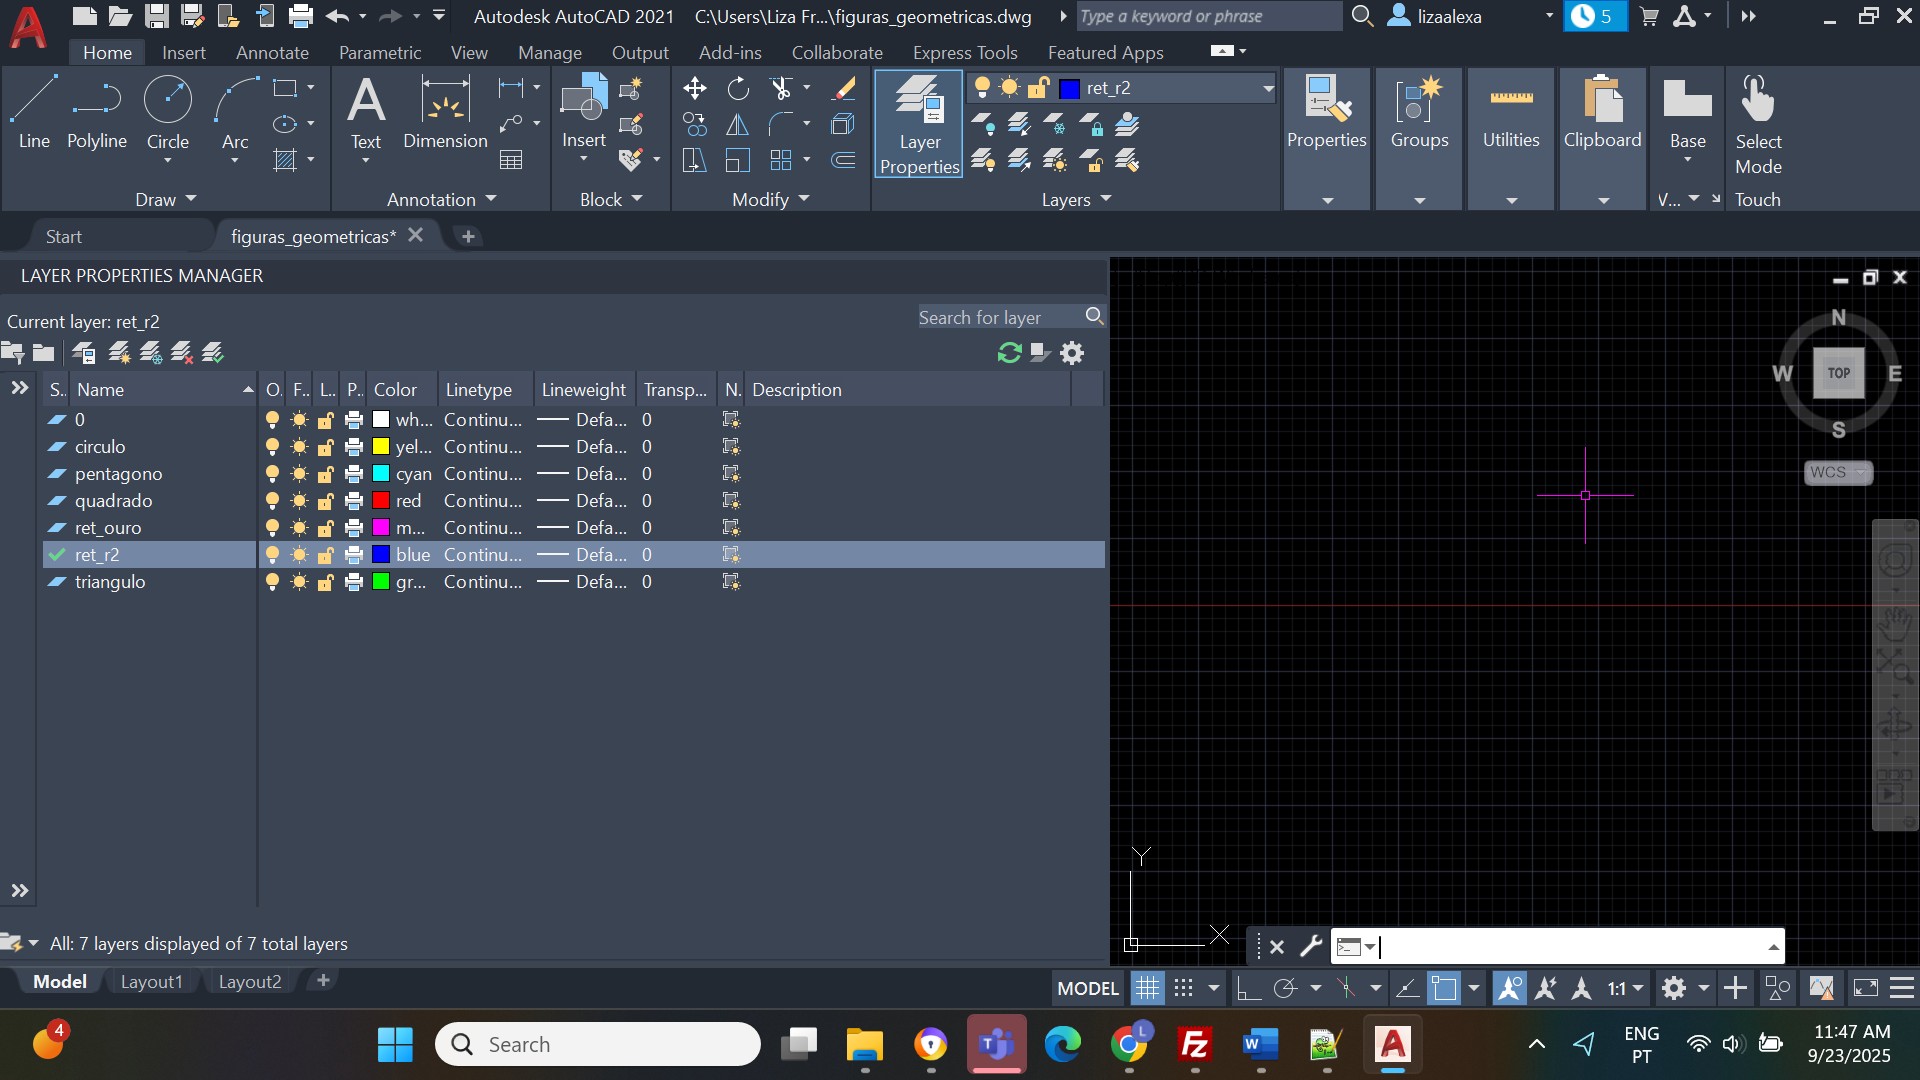Lock the triangulo layer
This screenshot has width=1920, height=1080.
(x=326, y=582)
